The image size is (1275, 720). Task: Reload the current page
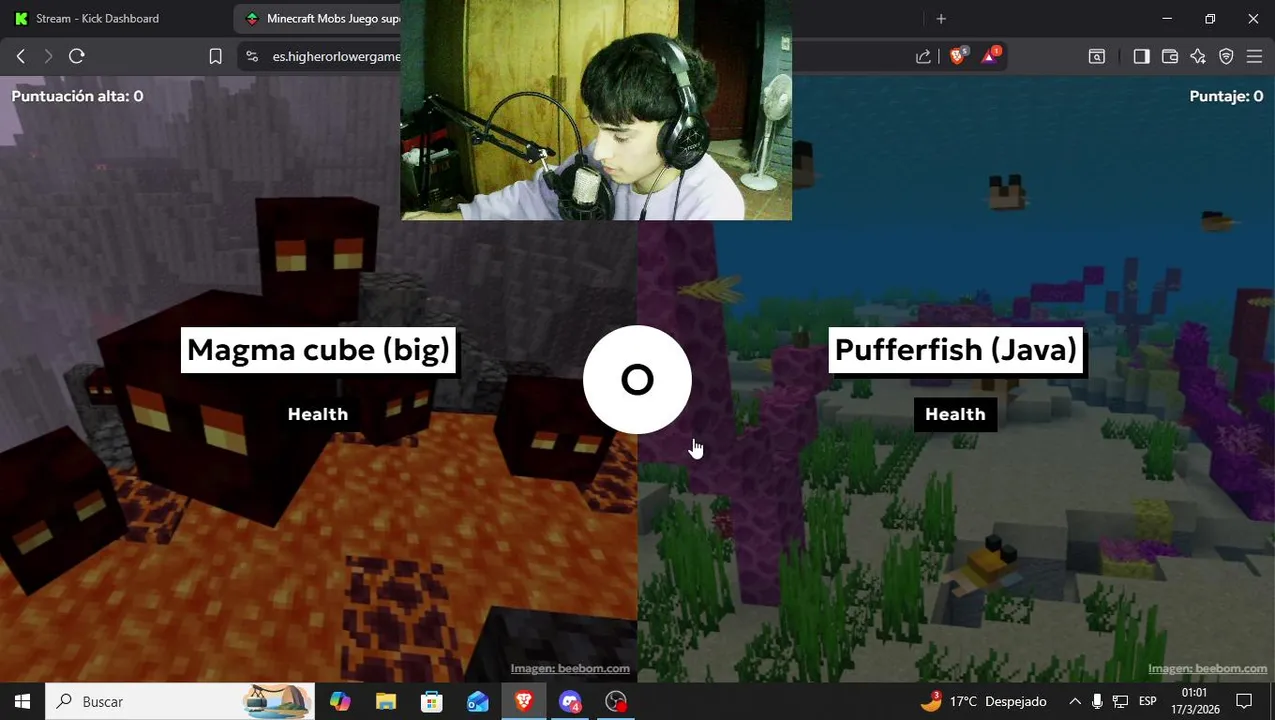[76, 57]
